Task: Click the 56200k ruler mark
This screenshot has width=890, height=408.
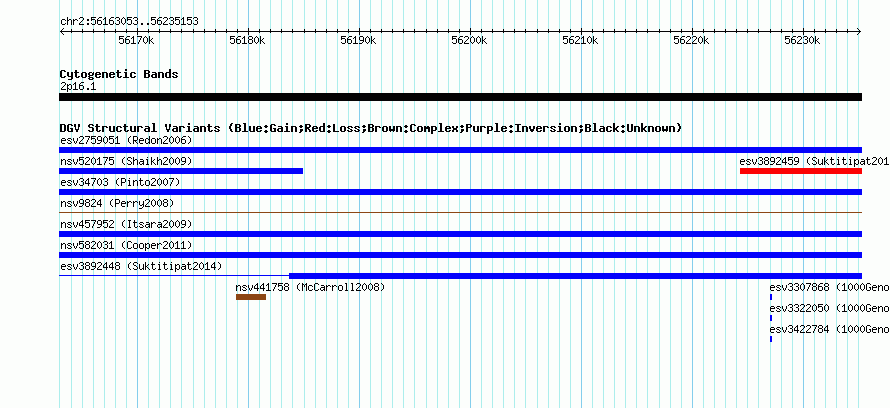Action: tap(469, 40)
